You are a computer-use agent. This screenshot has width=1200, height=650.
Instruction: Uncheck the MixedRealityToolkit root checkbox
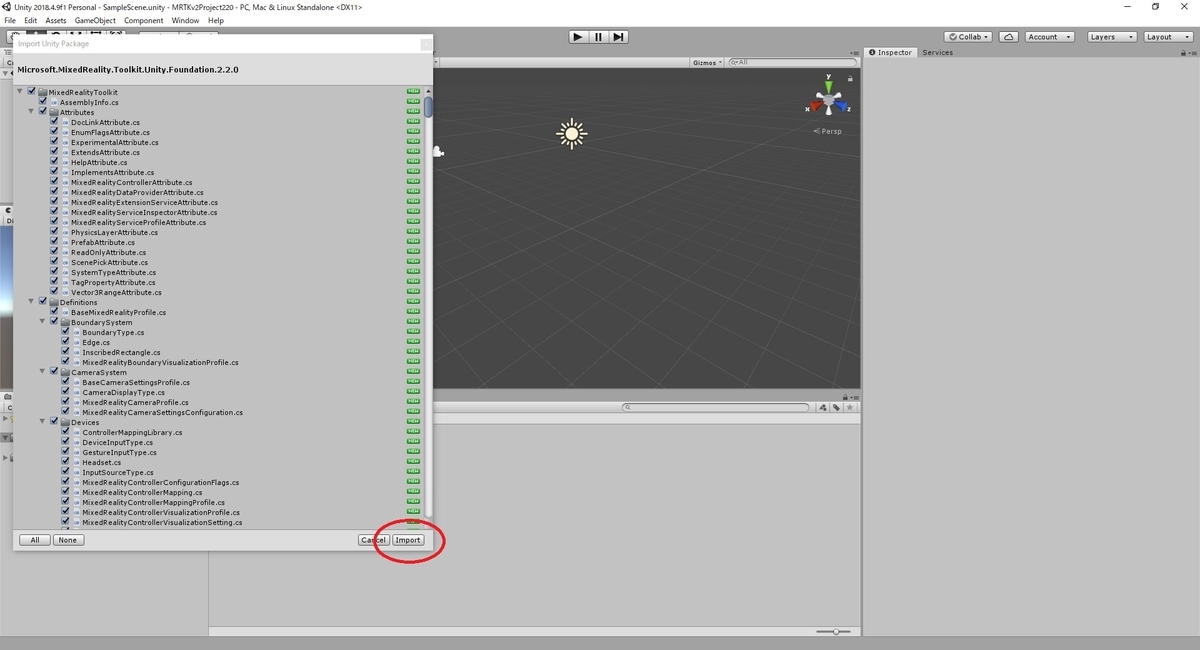32,92
